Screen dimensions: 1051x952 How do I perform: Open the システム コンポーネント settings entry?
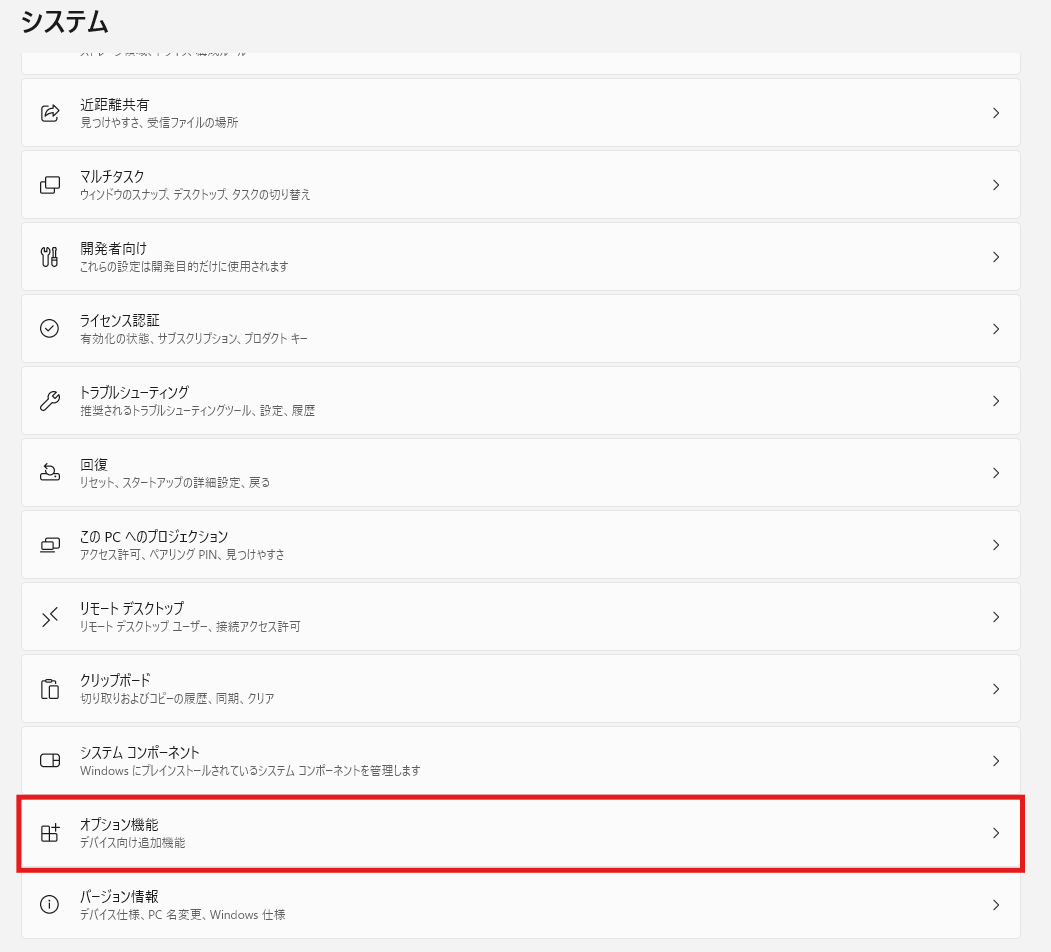[x=521, y=761]
